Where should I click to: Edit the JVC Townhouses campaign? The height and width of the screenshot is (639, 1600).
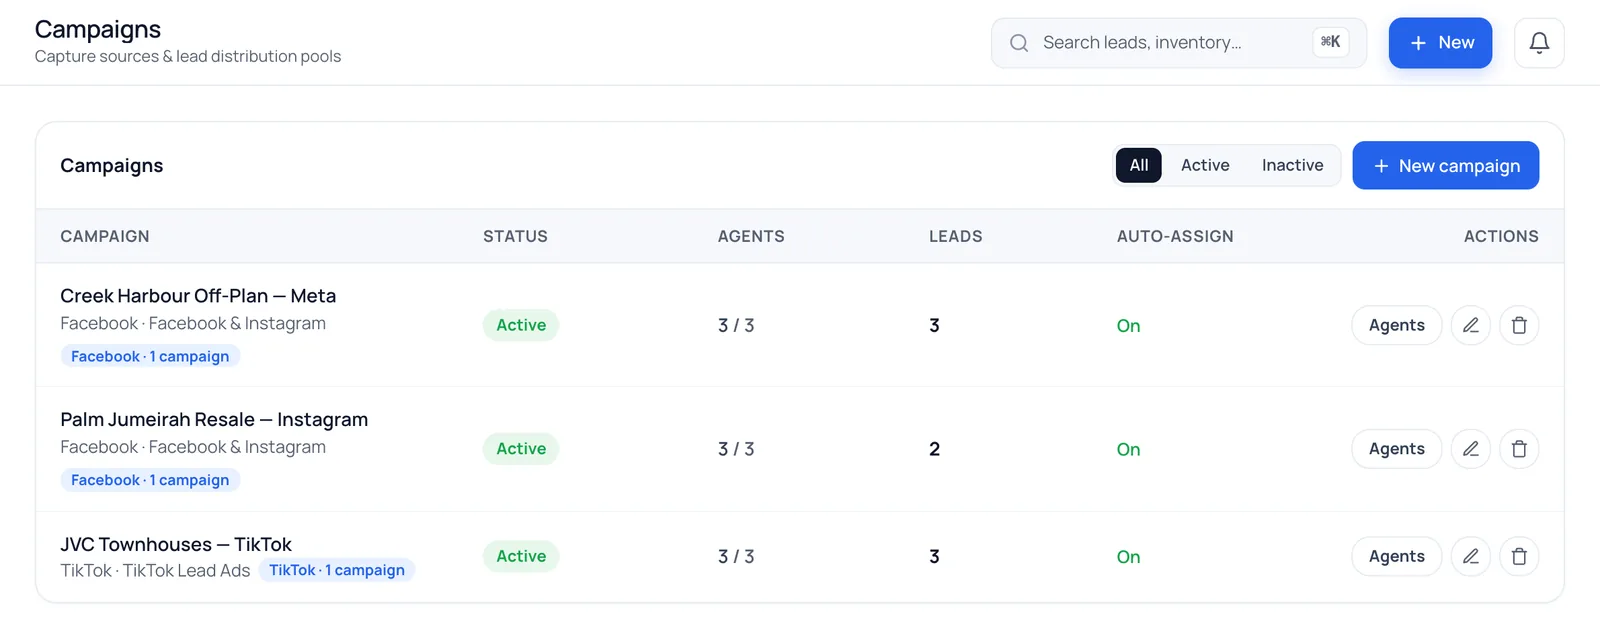(1471, 556)
